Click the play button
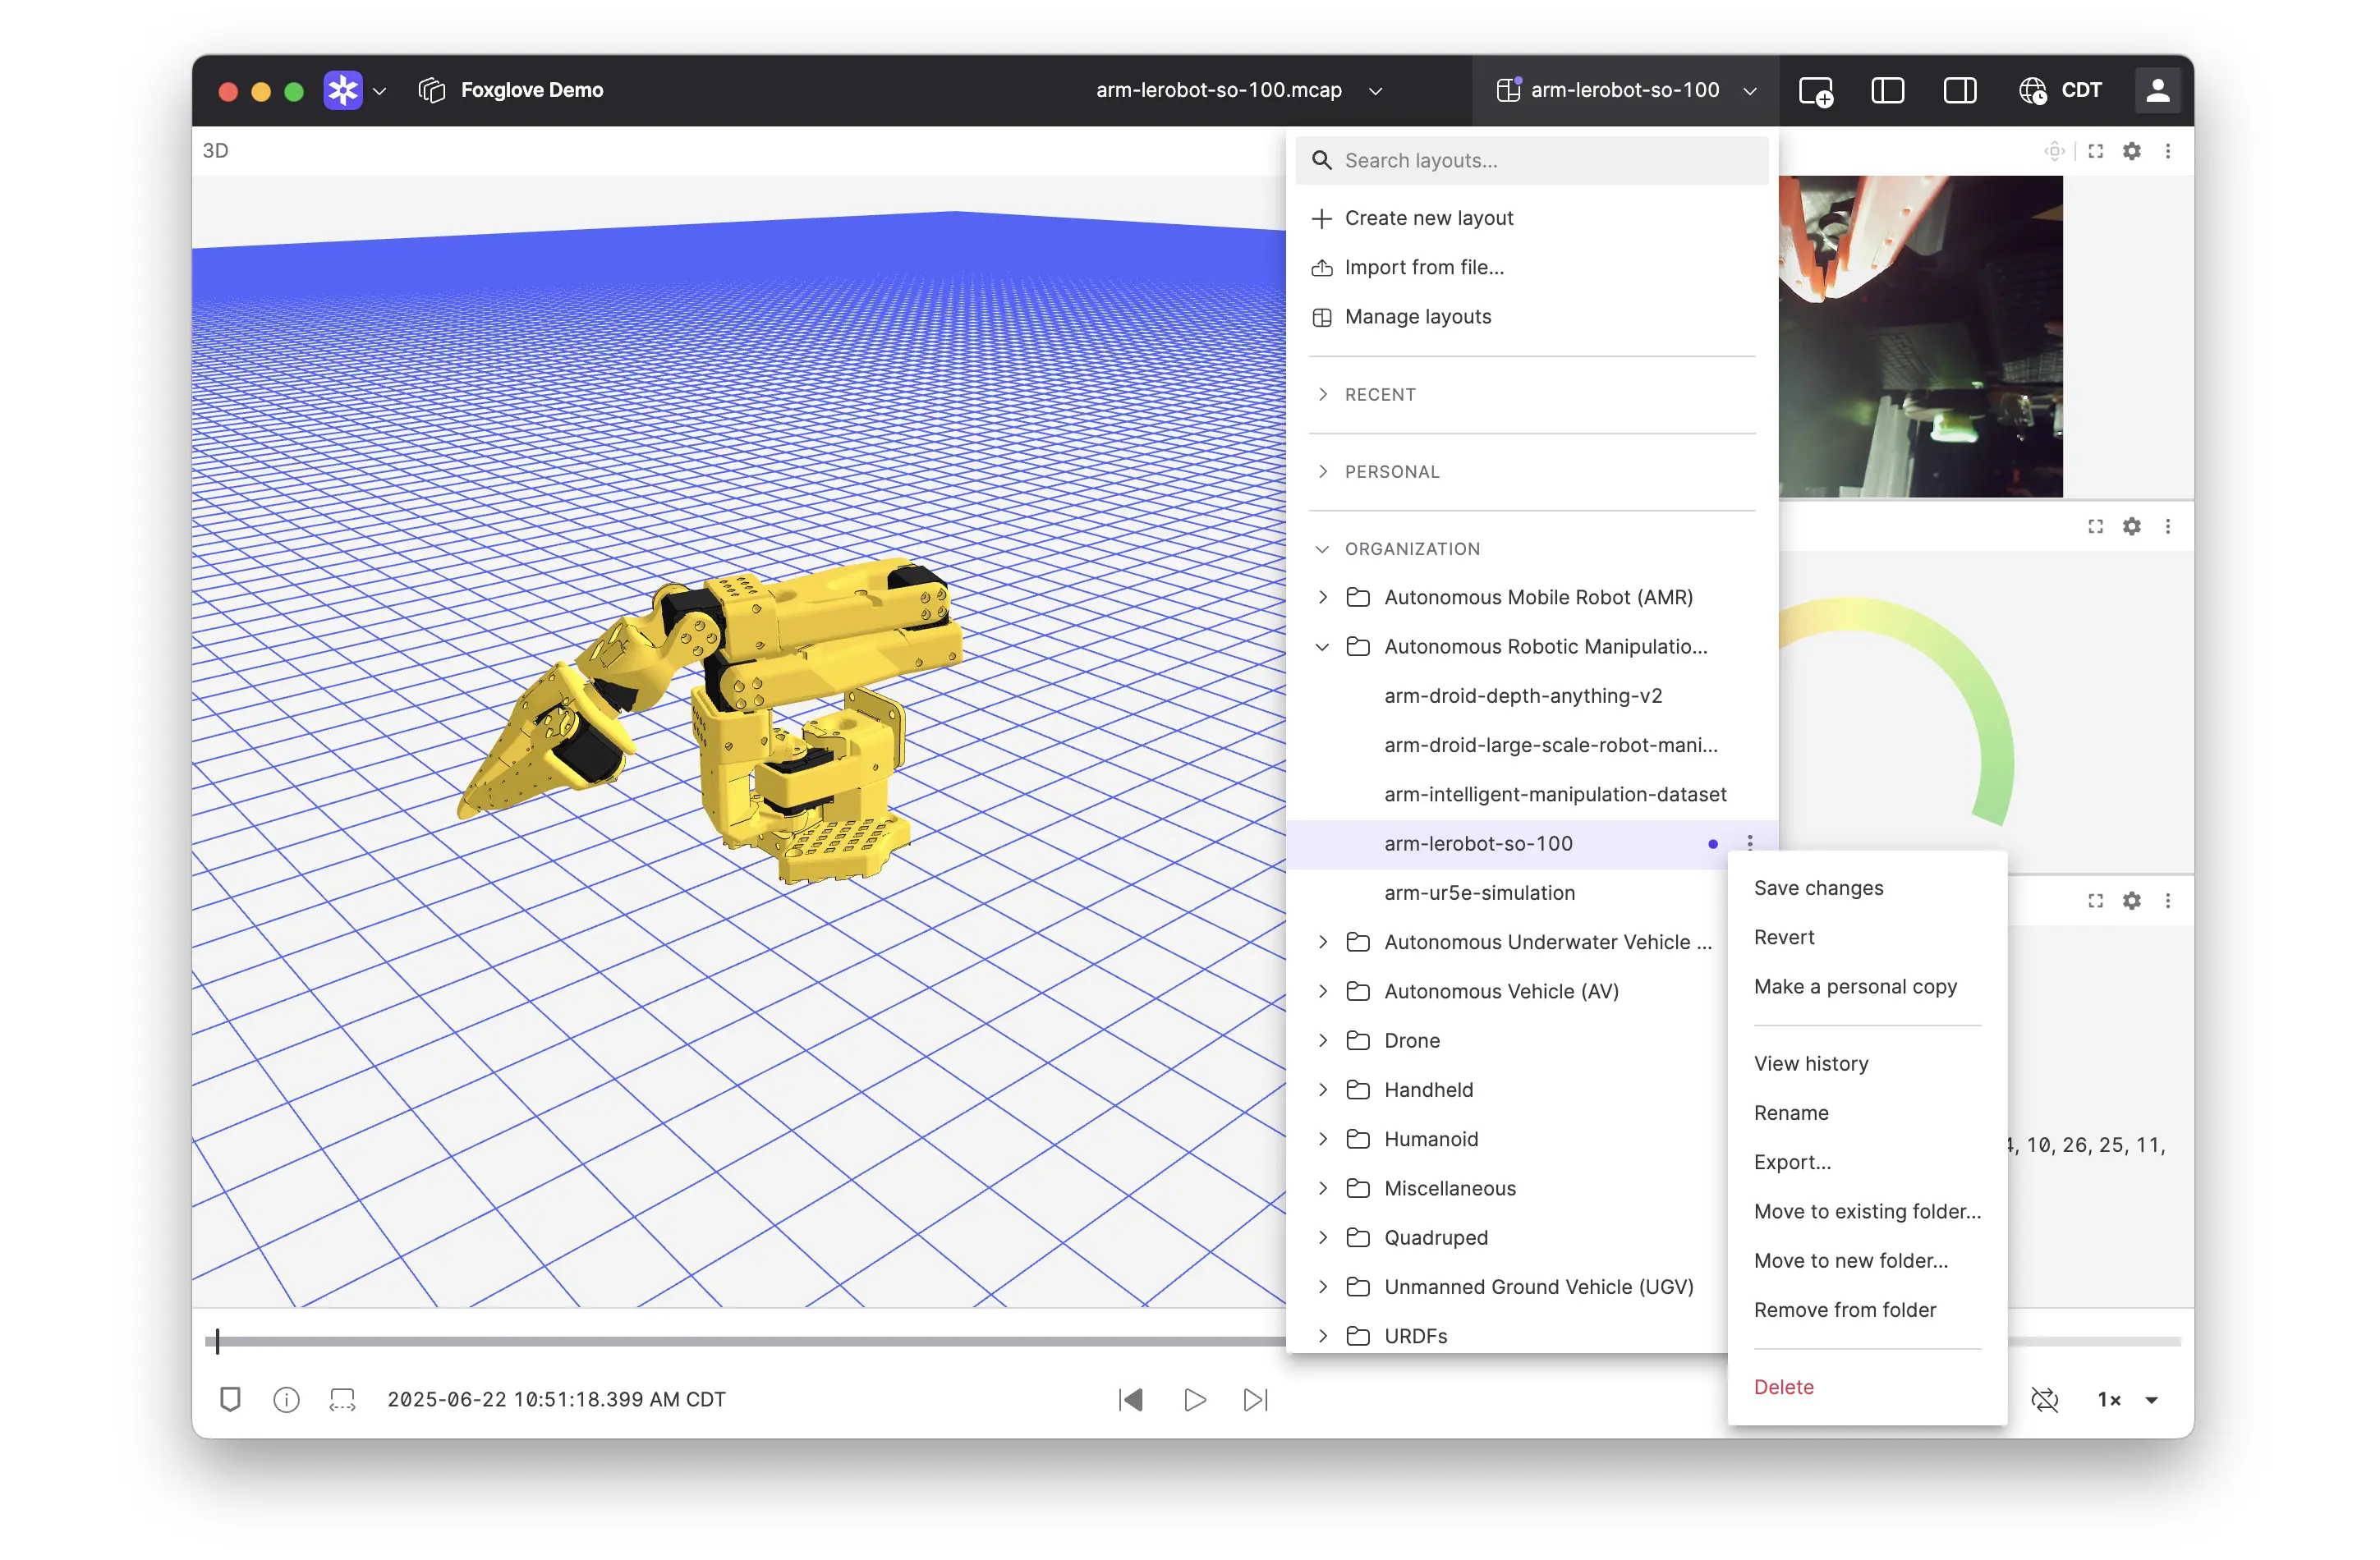 pyautogui.click(x=1194, y=1399)
